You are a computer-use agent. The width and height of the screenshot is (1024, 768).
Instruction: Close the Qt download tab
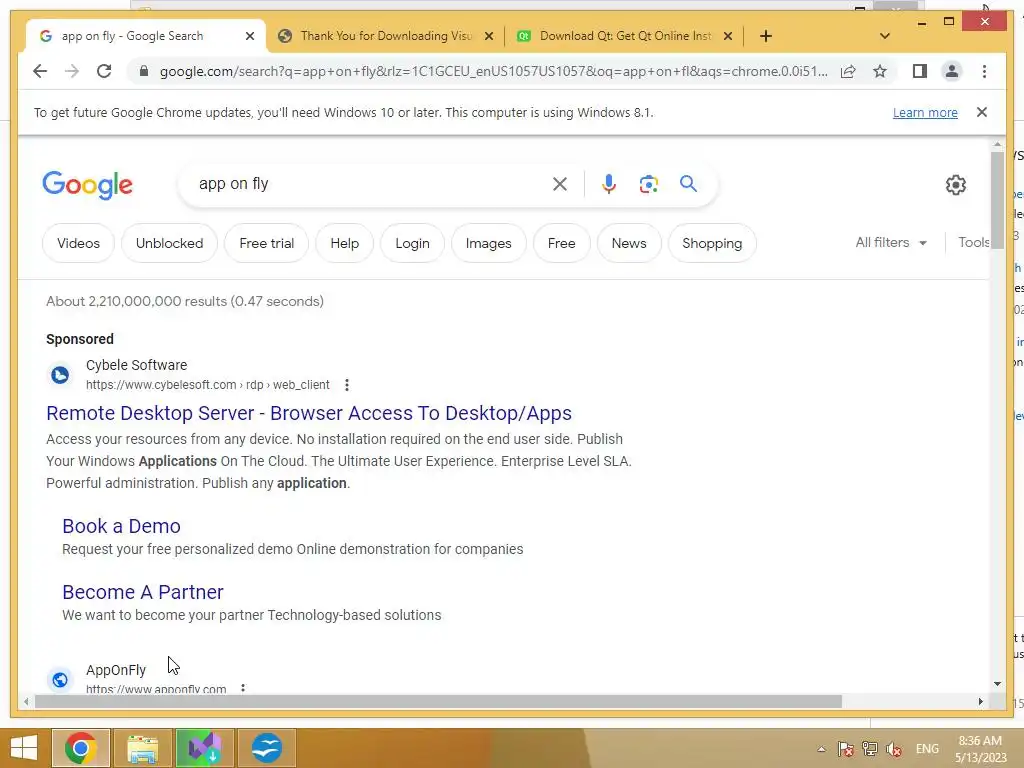[728, 36]
